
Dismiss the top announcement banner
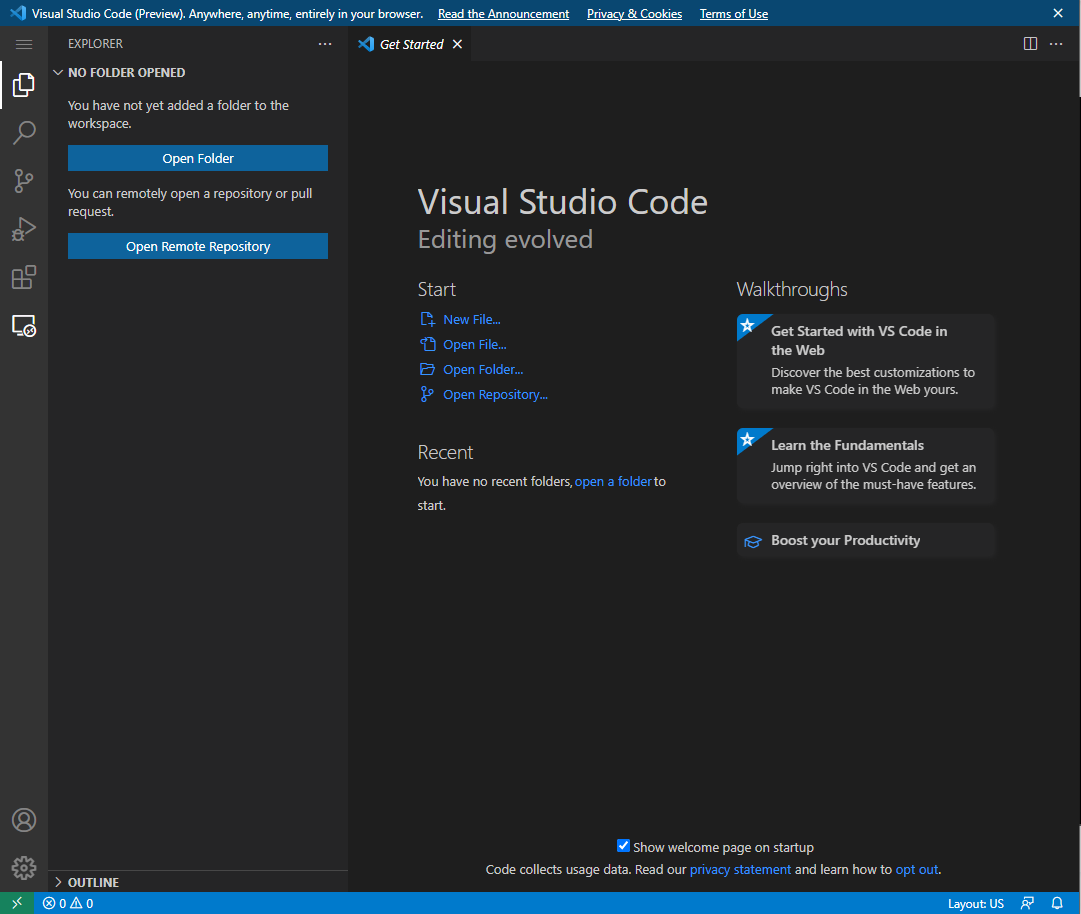[x=1058, y=13]
